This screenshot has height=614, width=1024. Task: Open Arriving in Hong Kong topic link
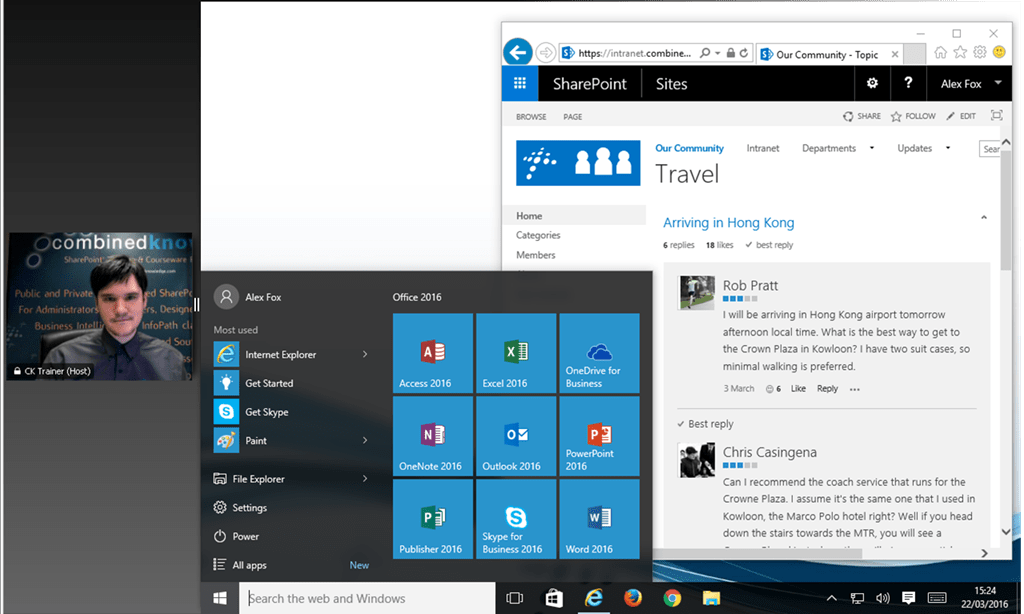pyautogui.click(x=729, y=223)
